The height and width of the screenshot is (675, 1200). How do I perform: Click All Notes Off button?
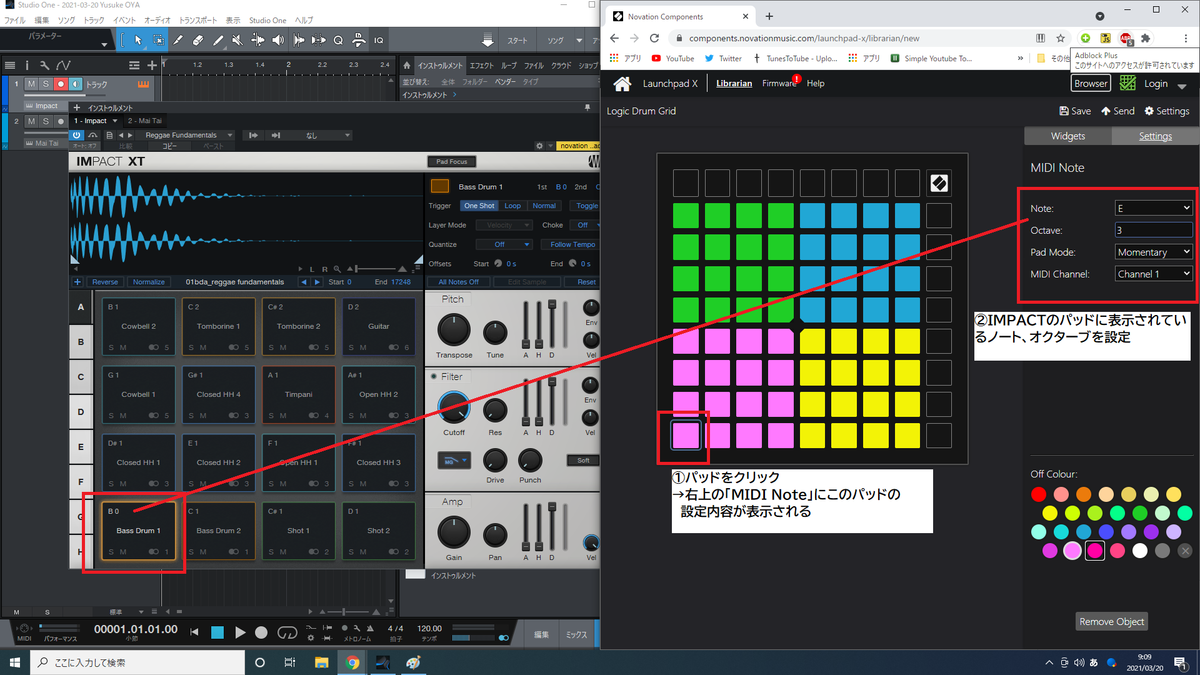point(459,282)
